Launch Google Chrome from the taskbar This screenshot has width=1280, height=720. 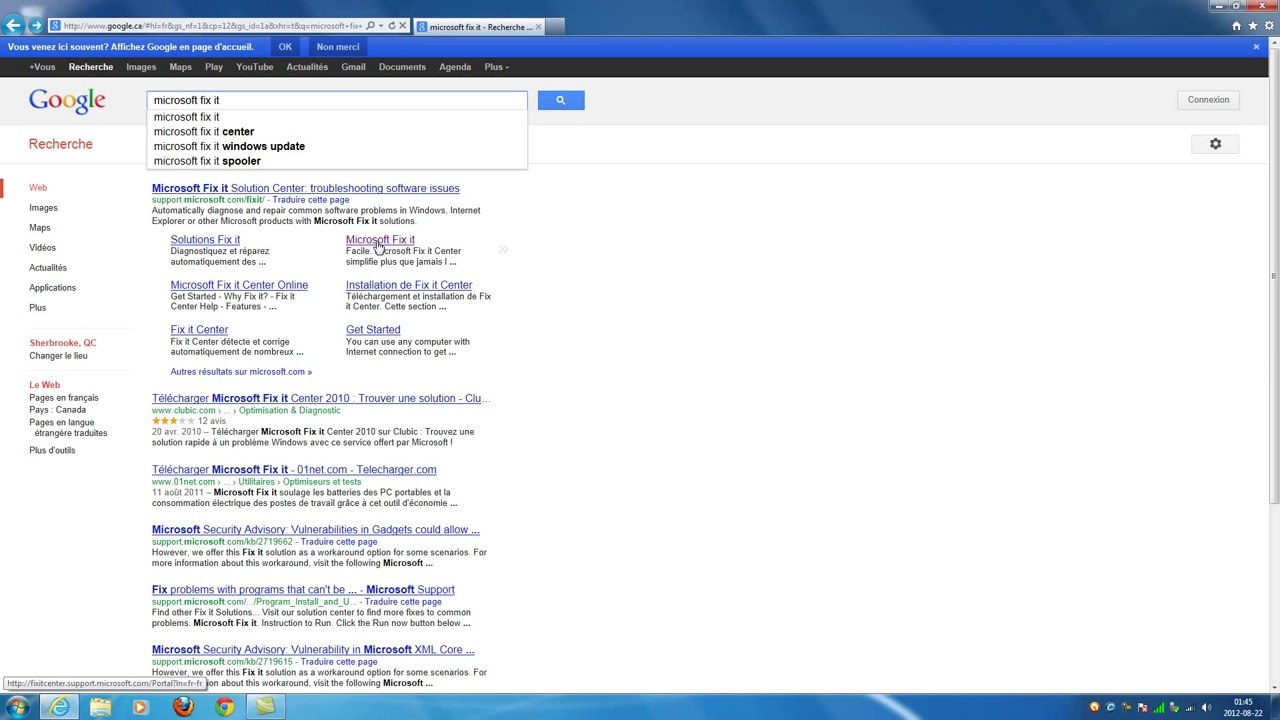tap(224, 707)
